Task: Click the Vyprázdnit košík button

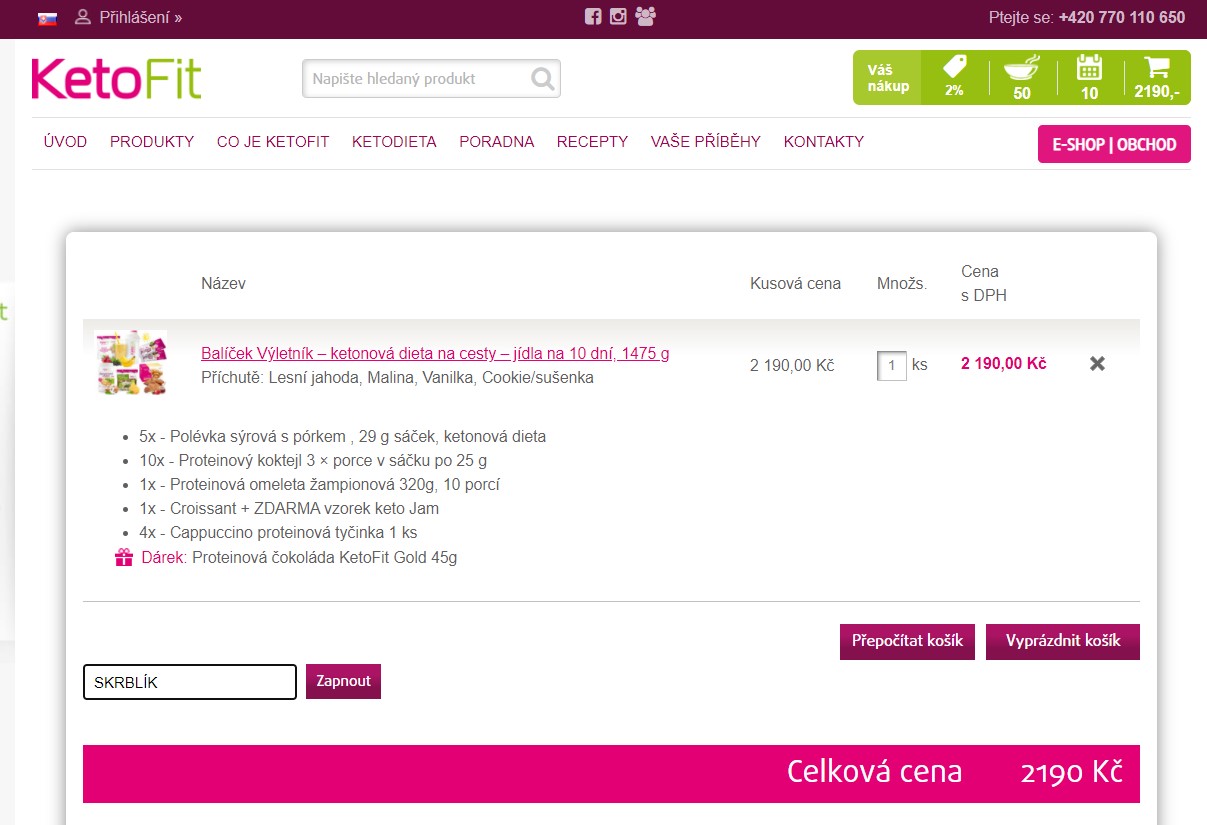Action: [1063, 641]
